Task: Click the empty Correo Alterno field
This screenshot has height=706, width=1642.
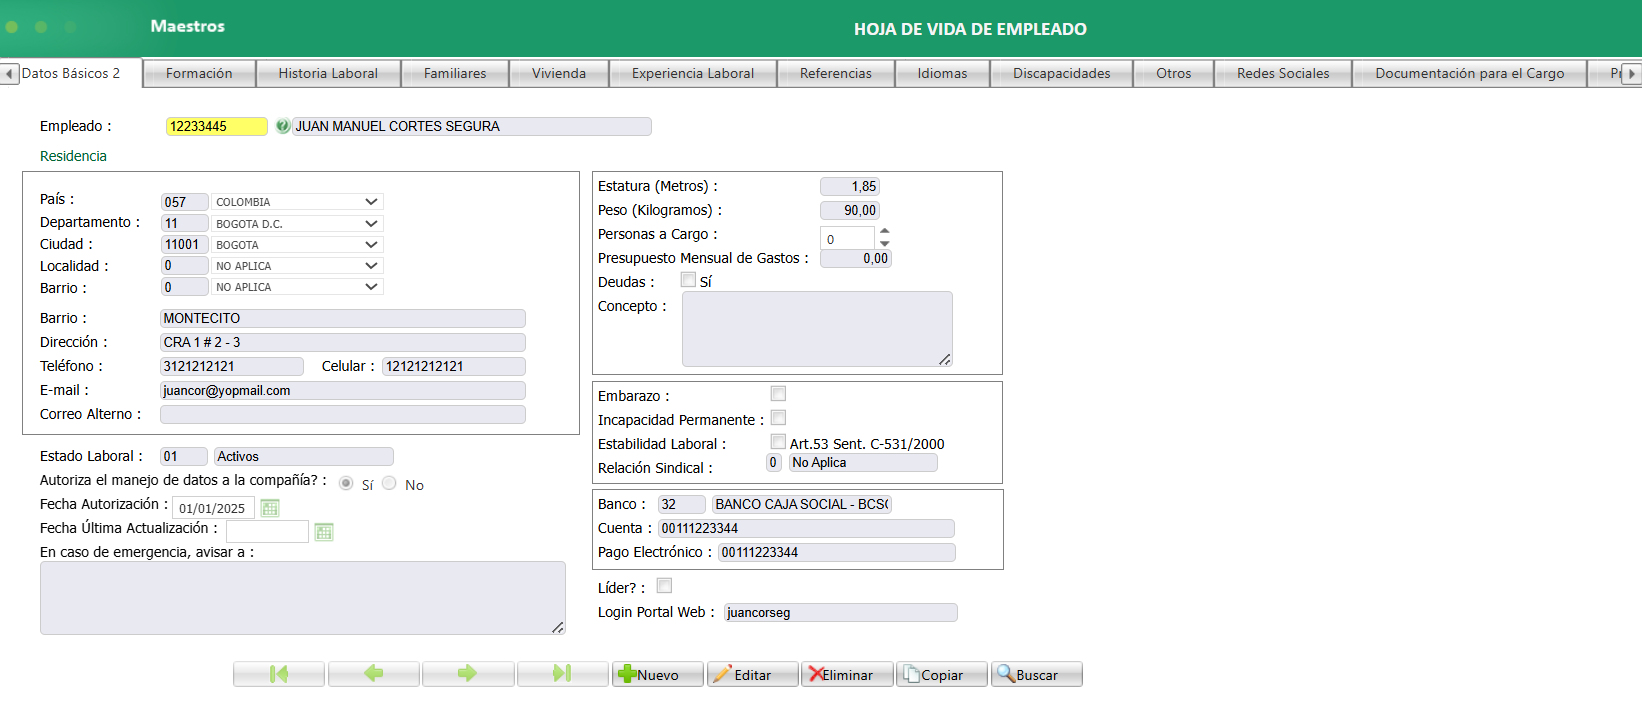Action: (x=343, y=414)
